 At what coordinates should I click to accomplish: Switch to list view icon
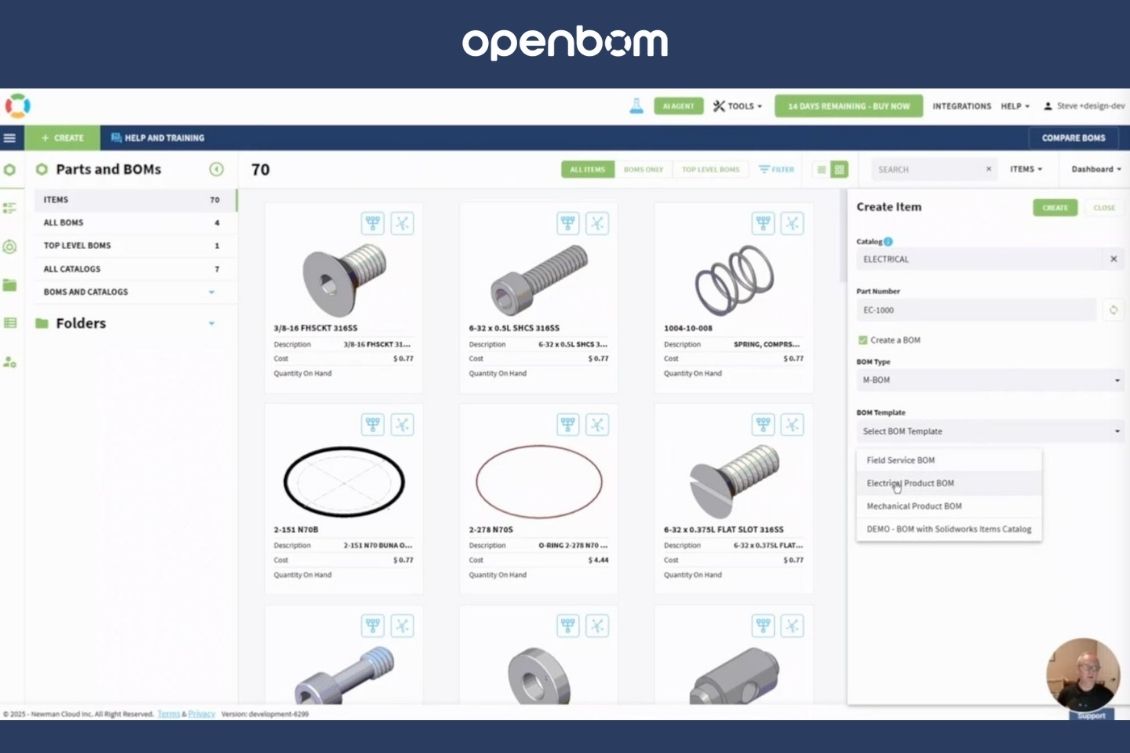point(821,169)
